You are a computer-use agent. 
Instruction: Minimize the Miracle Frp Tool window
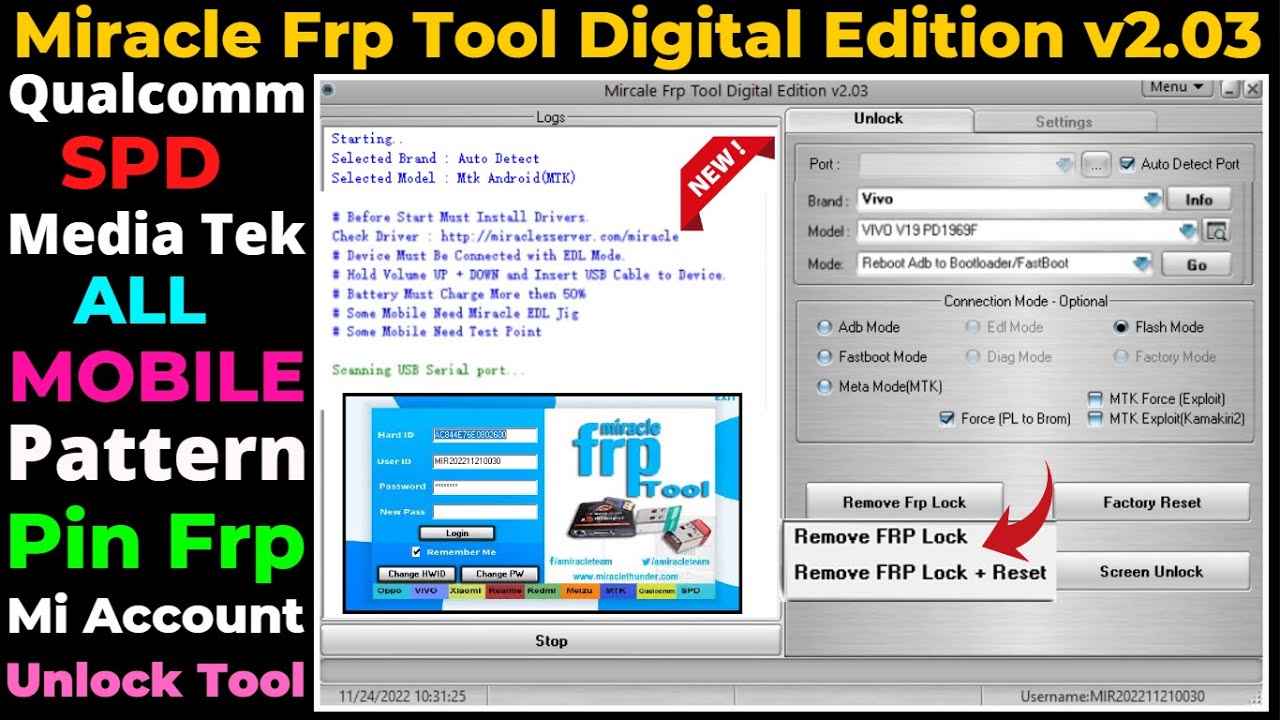(x=1230, y=89)
